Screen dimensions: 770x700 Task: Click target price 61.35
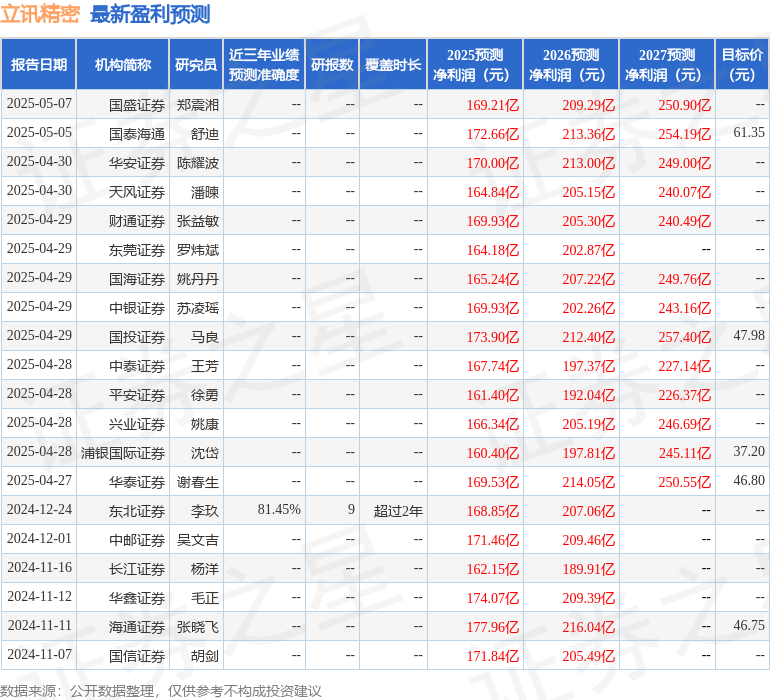(x=749, y=132)
